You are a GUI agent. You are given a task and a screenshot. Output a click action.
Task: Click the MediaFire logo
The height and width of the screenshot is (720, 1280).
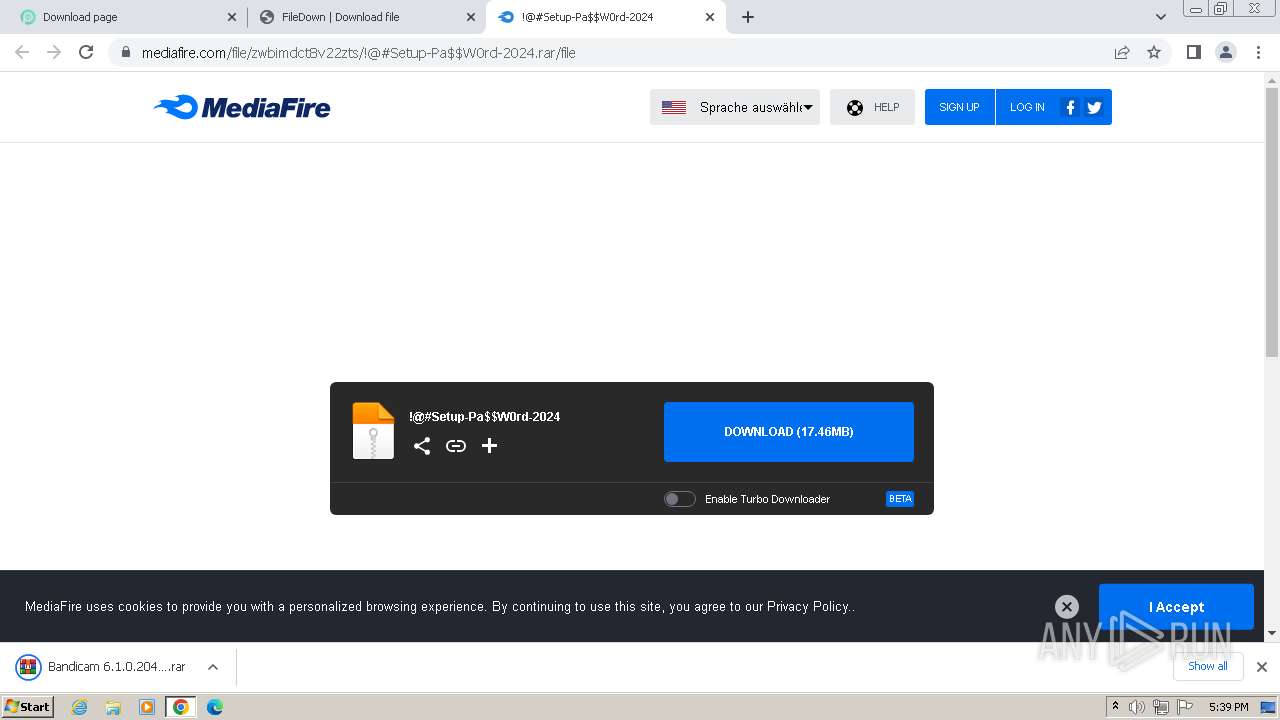click(x=242, y=107)
